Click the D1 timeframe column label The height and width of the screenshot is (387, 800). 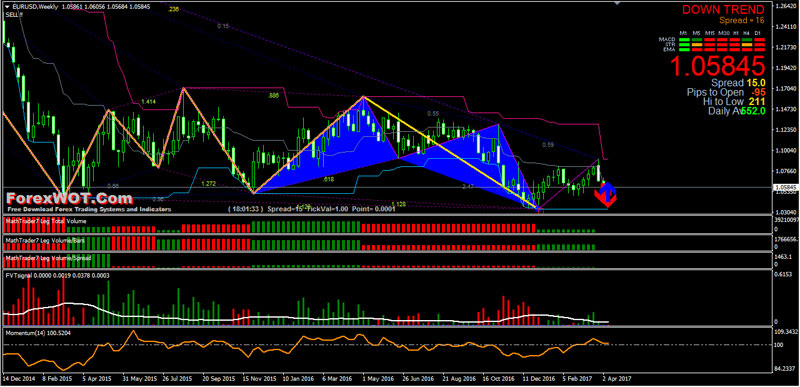tap(759, 33)
